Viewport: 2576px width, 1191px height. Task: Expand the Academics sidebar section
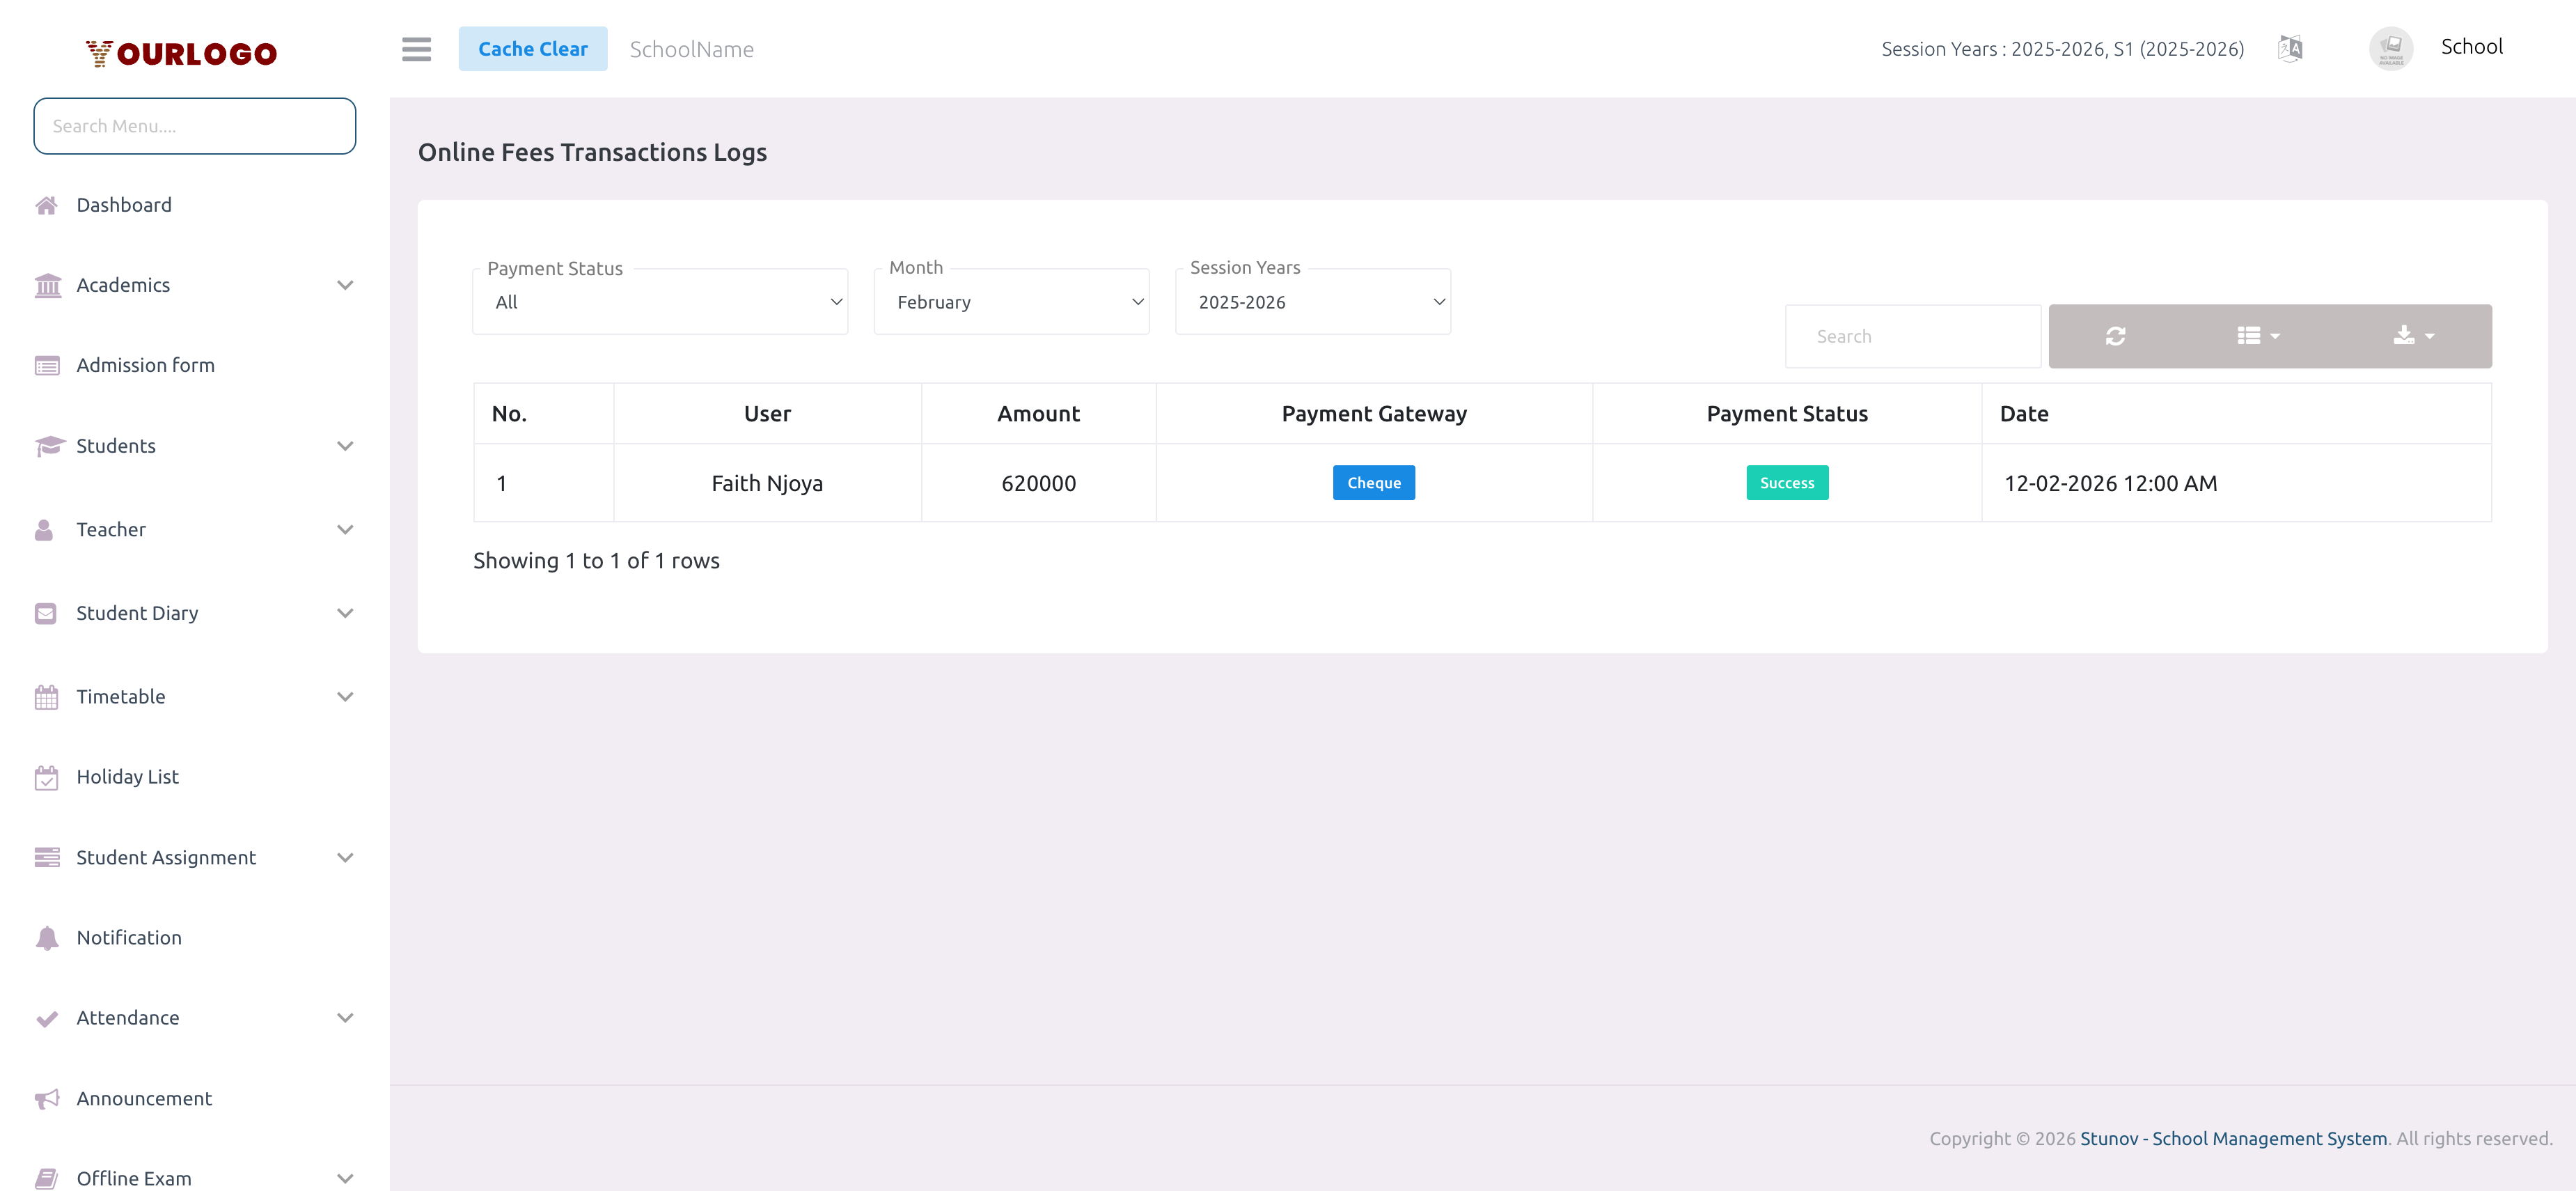coord(123,285)
